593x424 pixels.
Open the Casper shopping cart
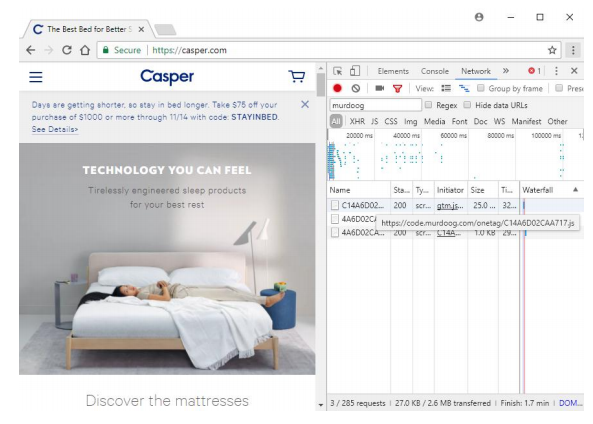pos(297,76)
